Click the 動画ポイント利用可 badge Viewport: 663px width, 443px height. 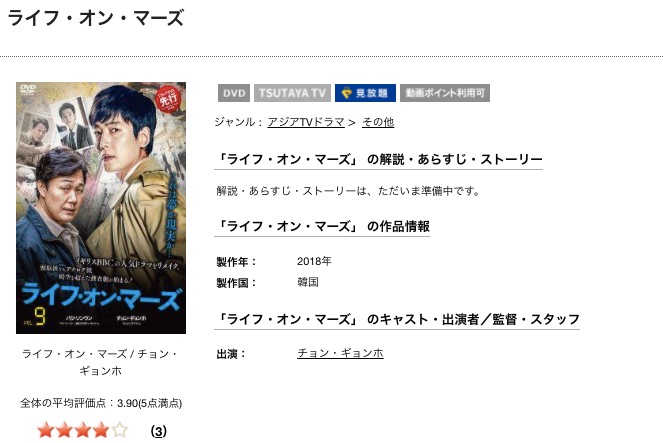pyautogui.click(x=445, y=93)
